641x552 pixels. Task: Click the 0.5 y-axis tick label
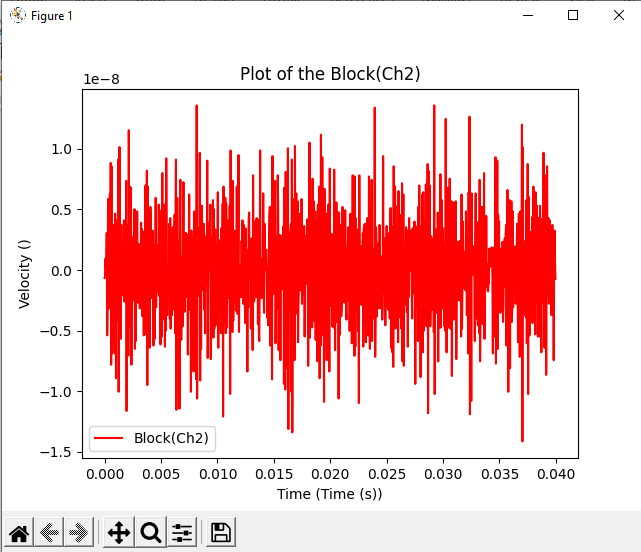tap(61, 210)
